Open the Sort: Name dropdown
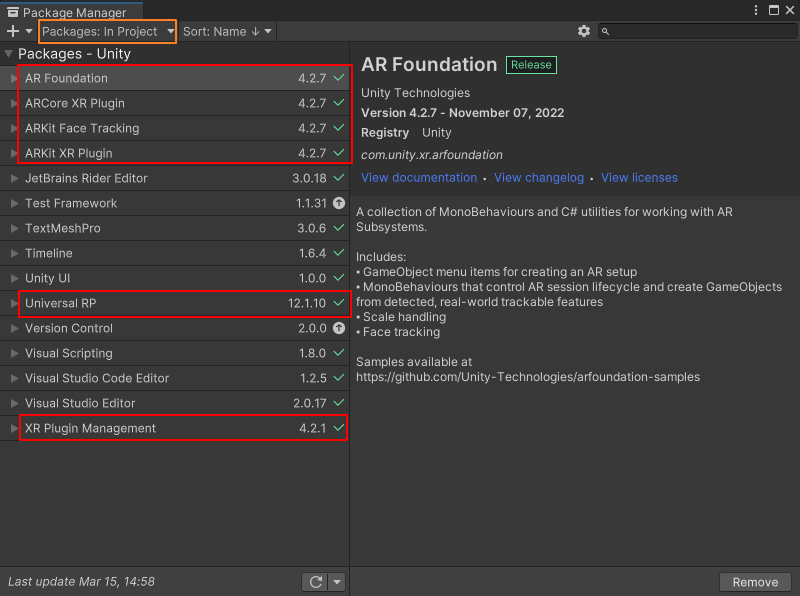The height and width of the screenshot is (596, 800). click(227, 32)
